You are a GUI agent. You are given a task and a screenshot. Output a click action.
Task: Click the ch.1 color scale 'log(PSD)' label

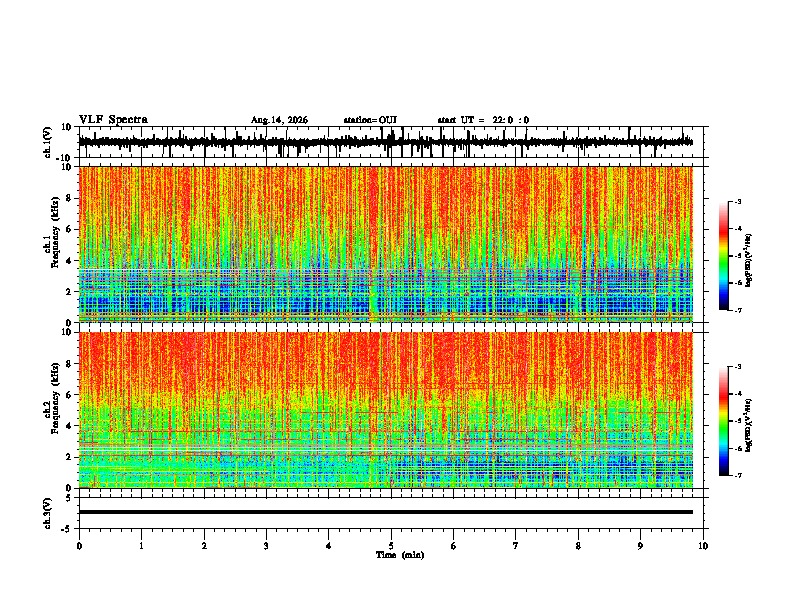749,261
